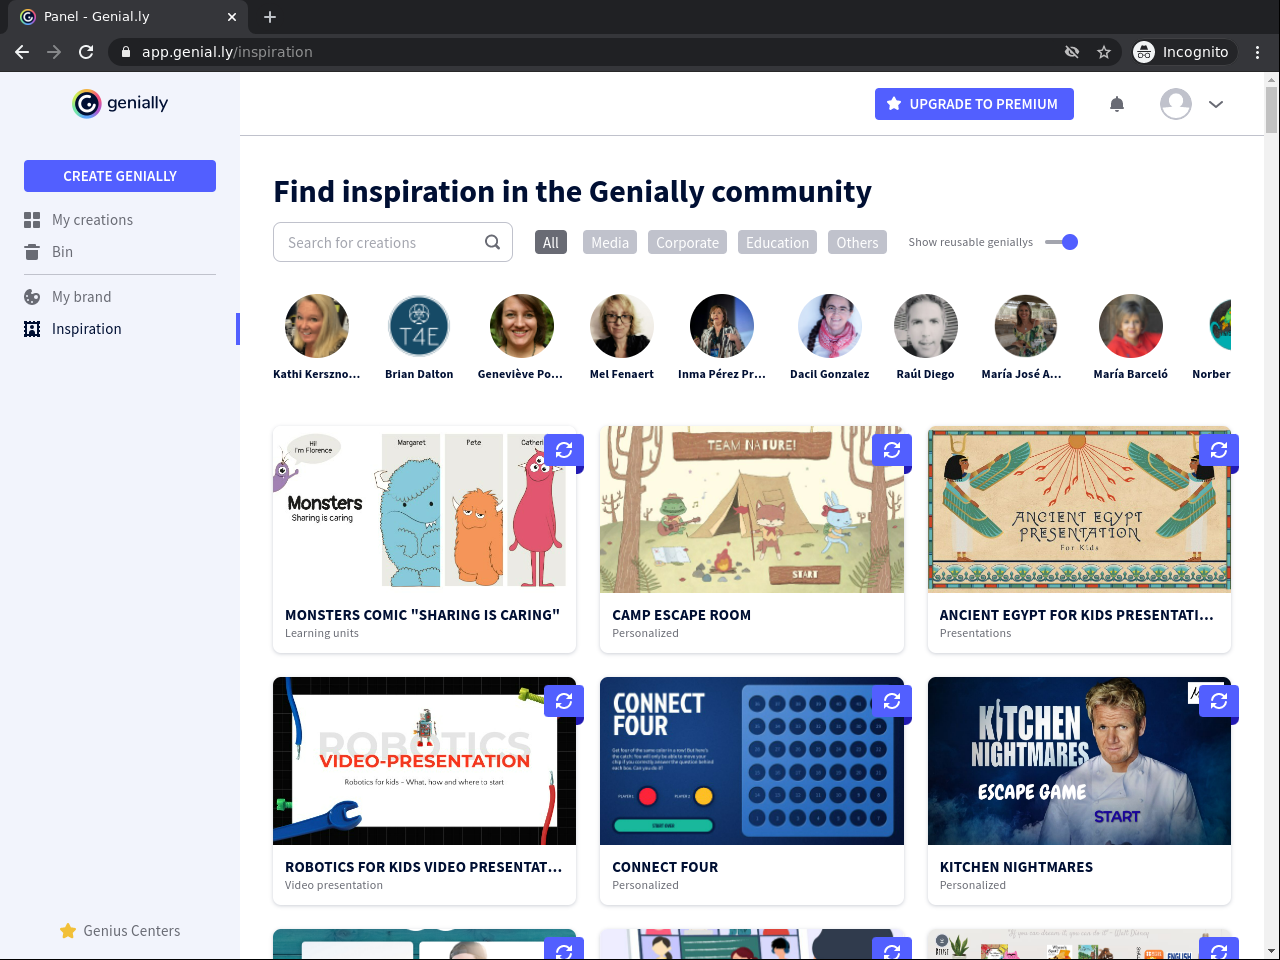Click the site lock icon

point(126,52)
